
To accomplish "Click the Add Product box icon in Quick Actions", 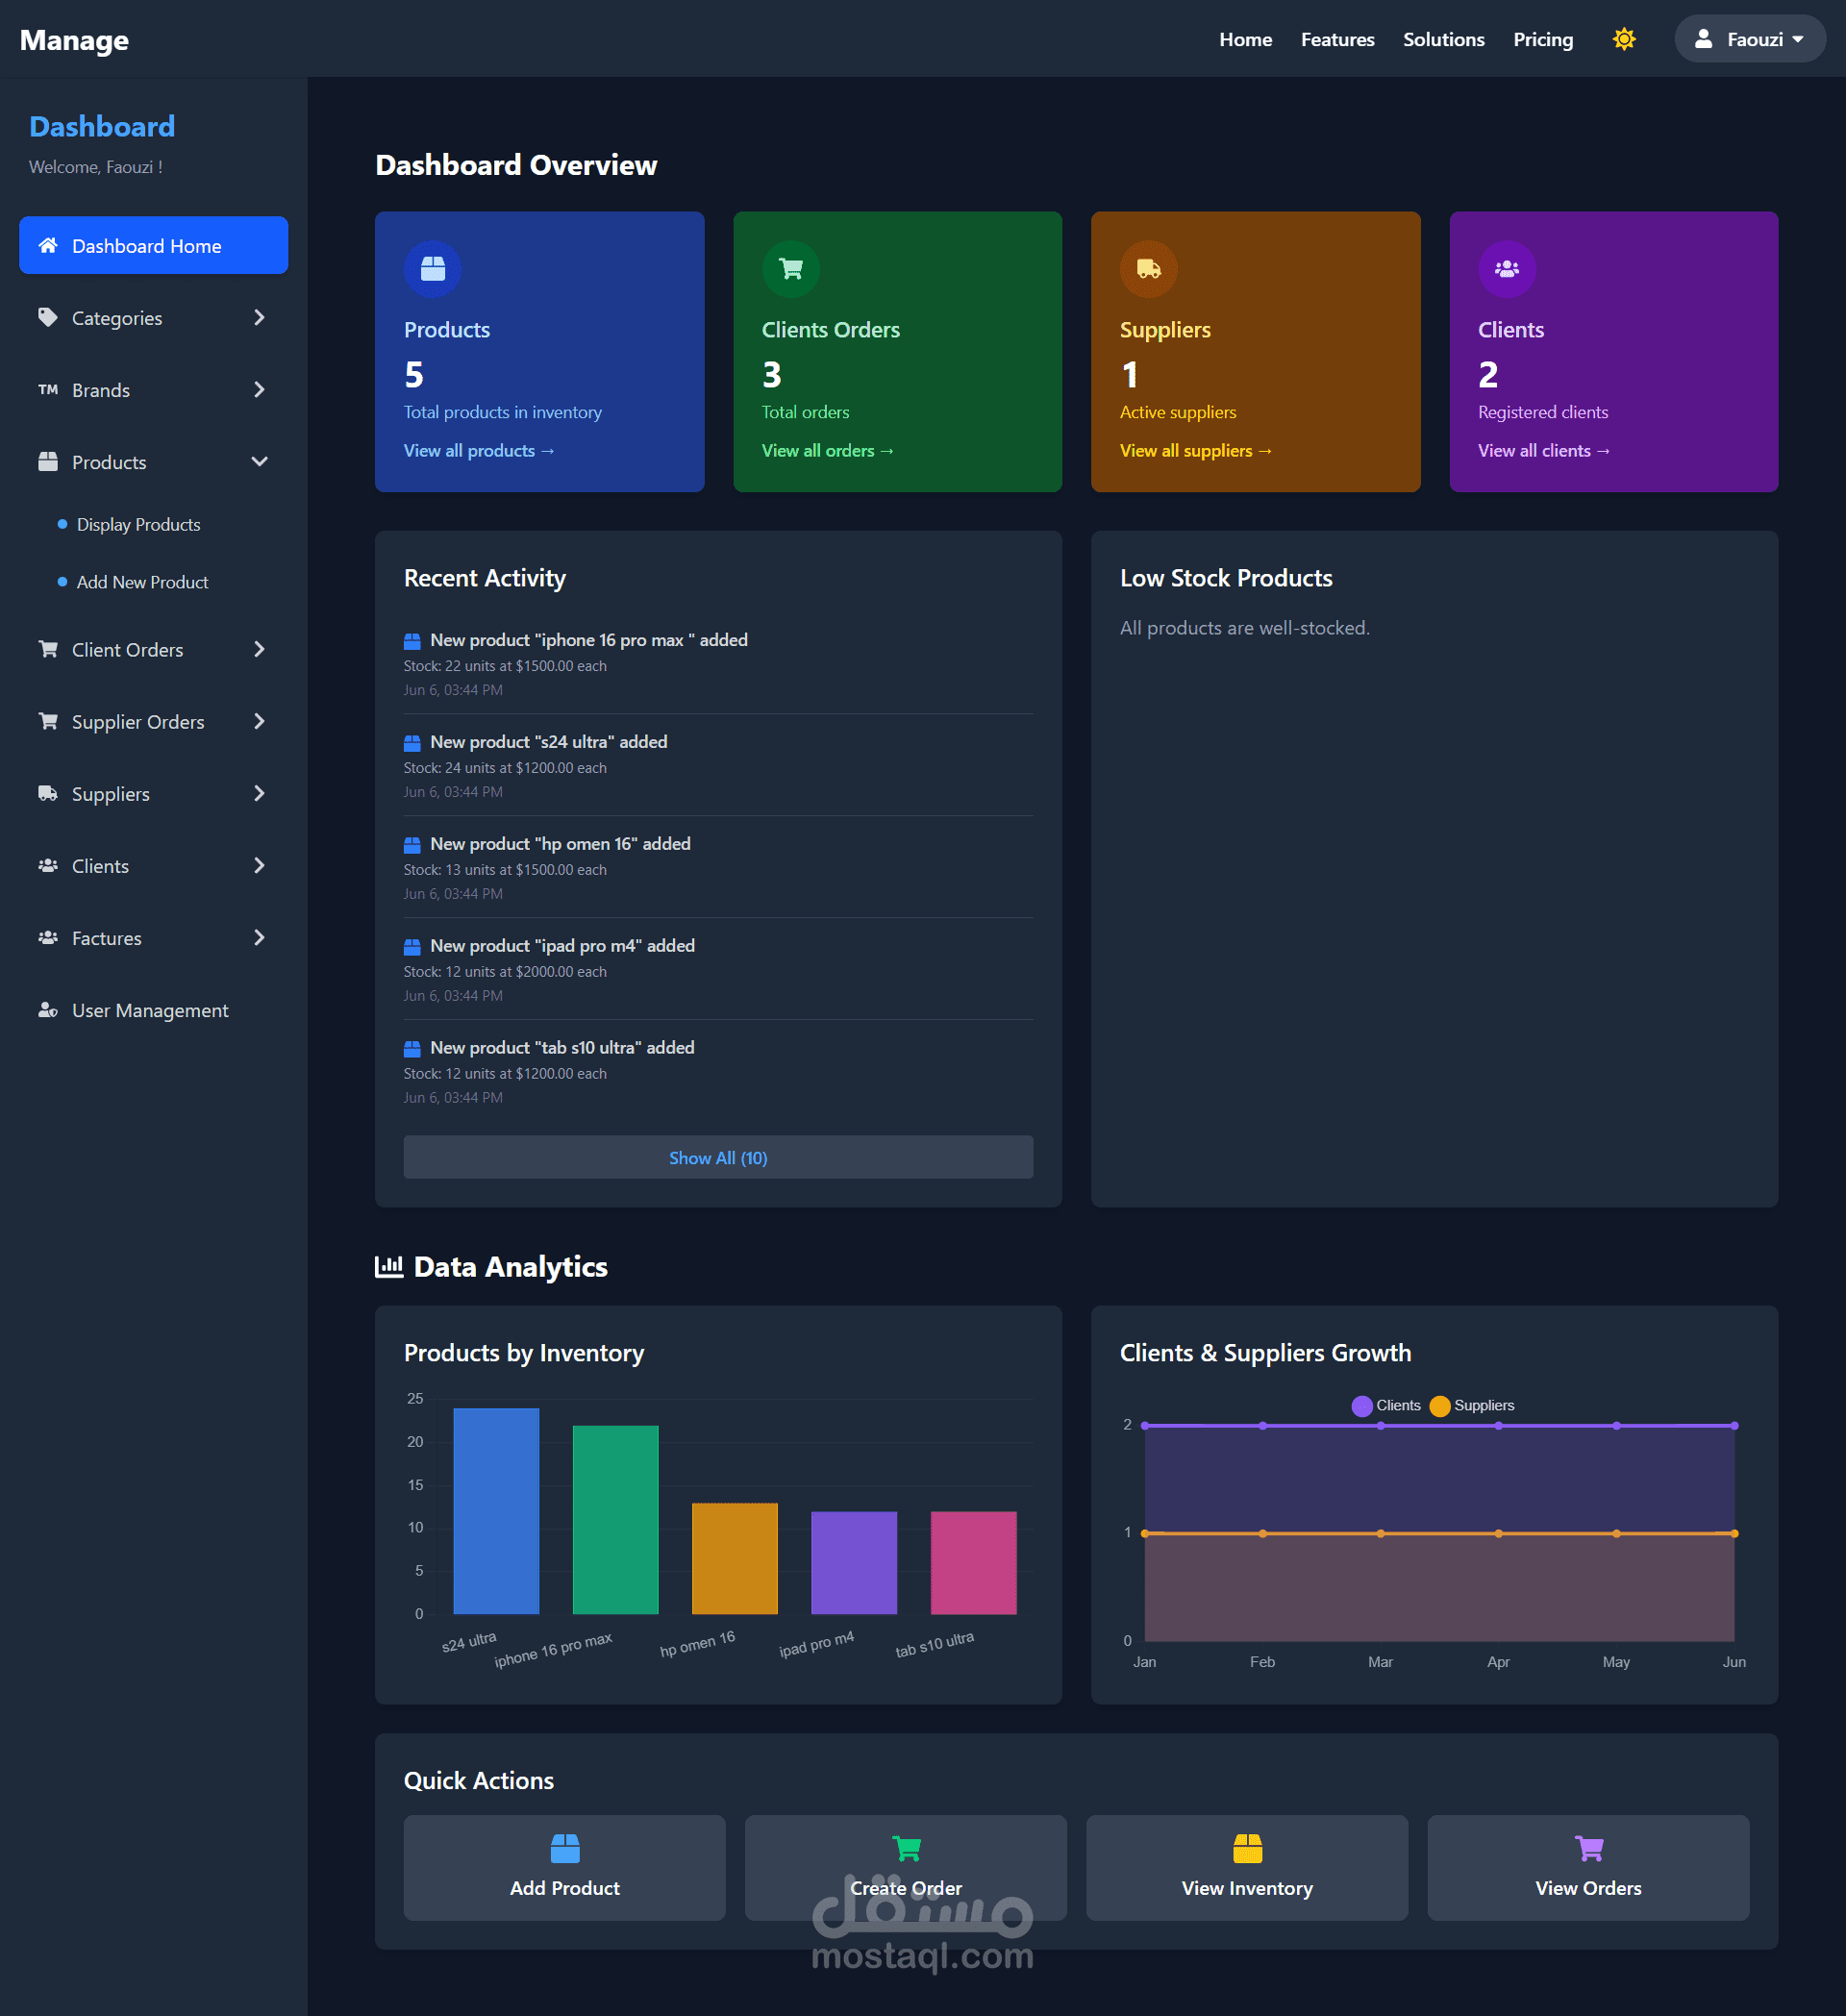I will click(564, 1849).
